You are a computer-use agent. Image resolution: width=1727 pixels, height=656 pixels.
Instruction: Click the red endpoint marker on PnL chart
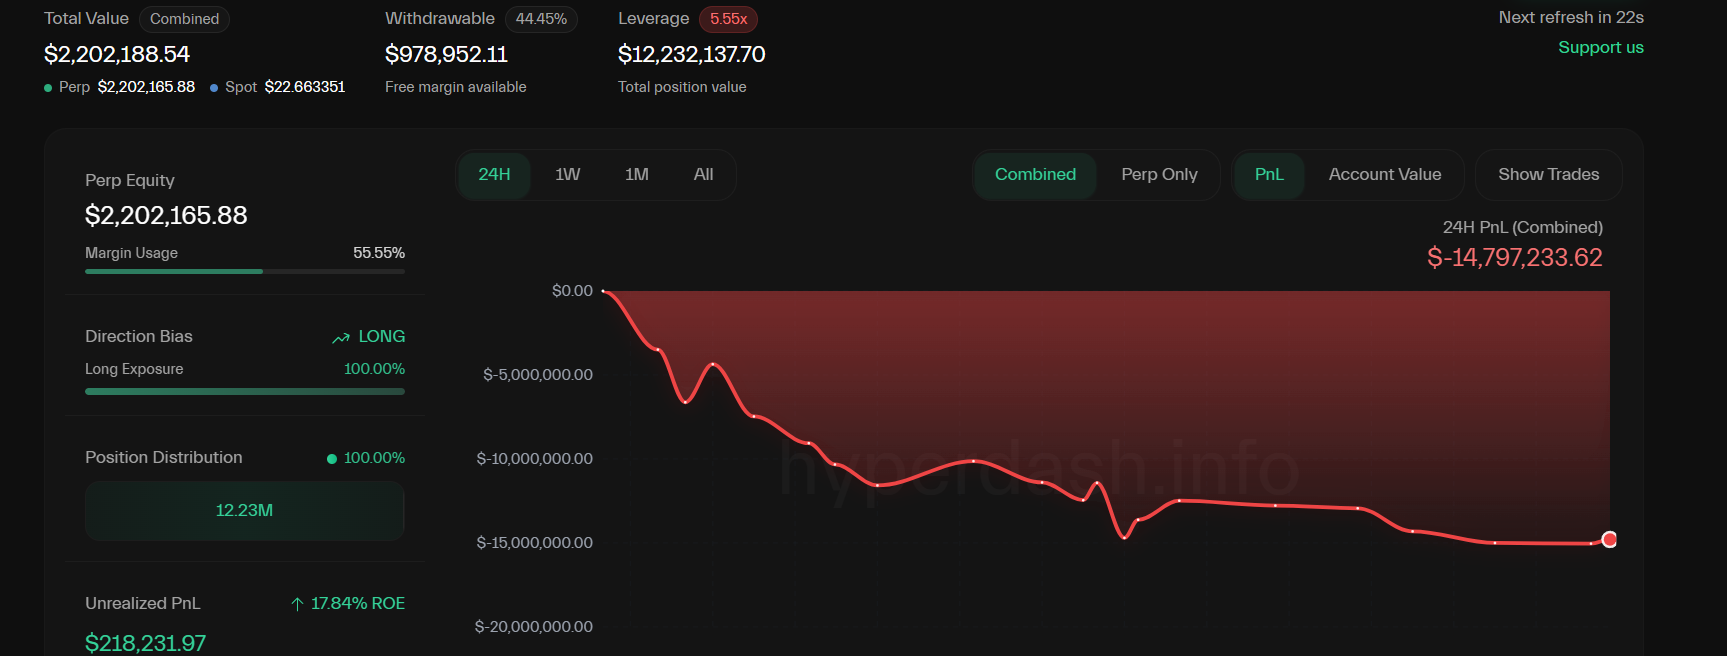click(x=1609, y=540)
